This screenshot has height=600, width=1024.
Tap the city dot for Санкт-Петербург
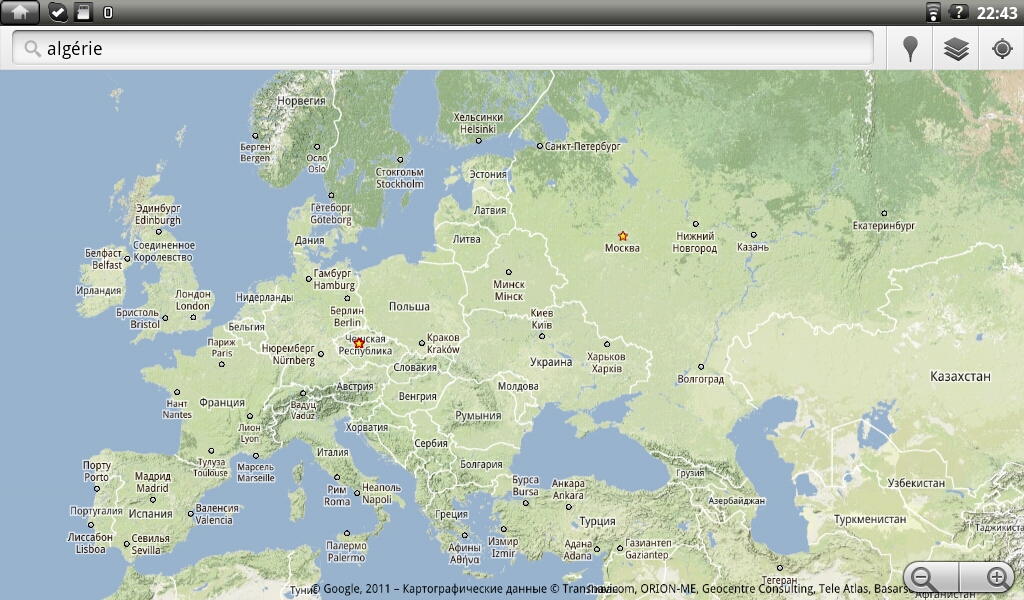point(540,146)
